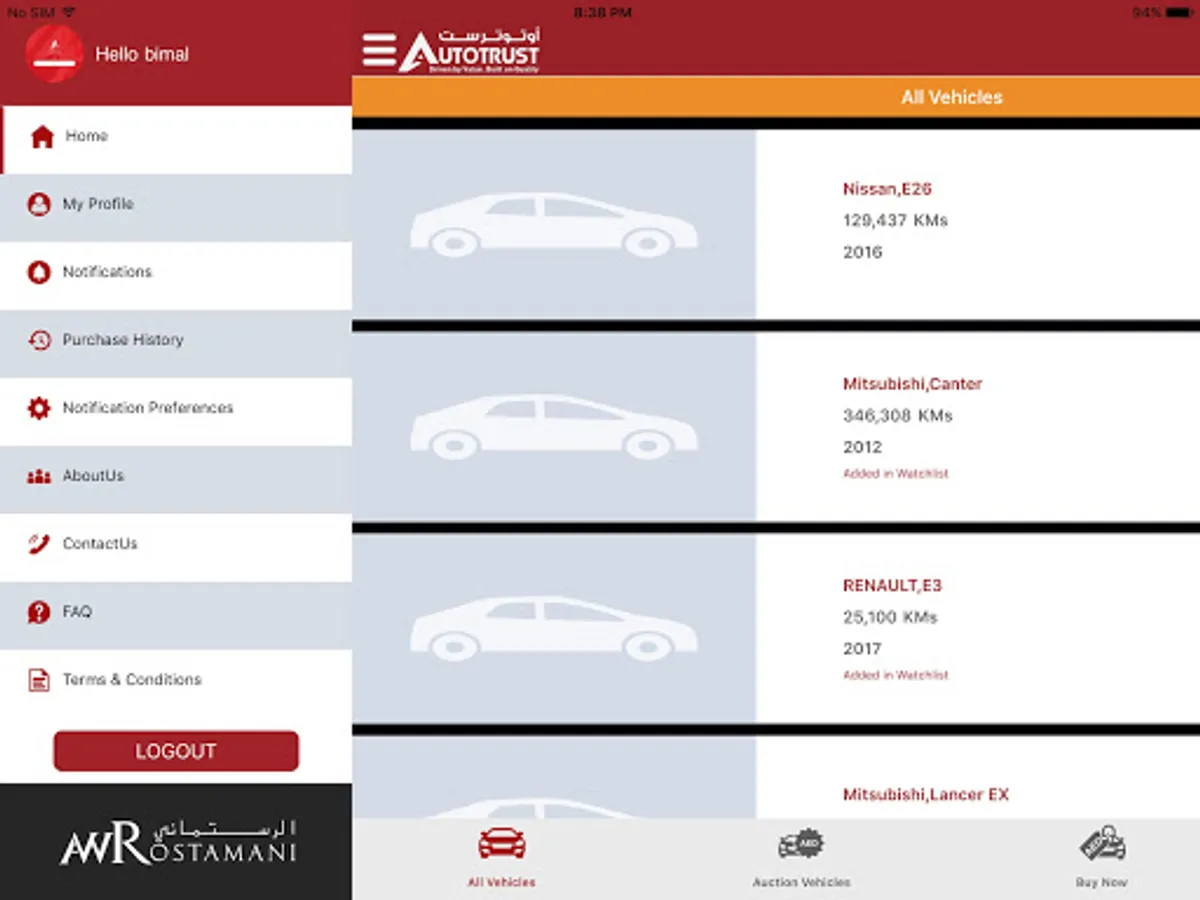Open Terms & Conditions menu item
The width and height of the screenshot is (1200, 900).
pos(176,682)
